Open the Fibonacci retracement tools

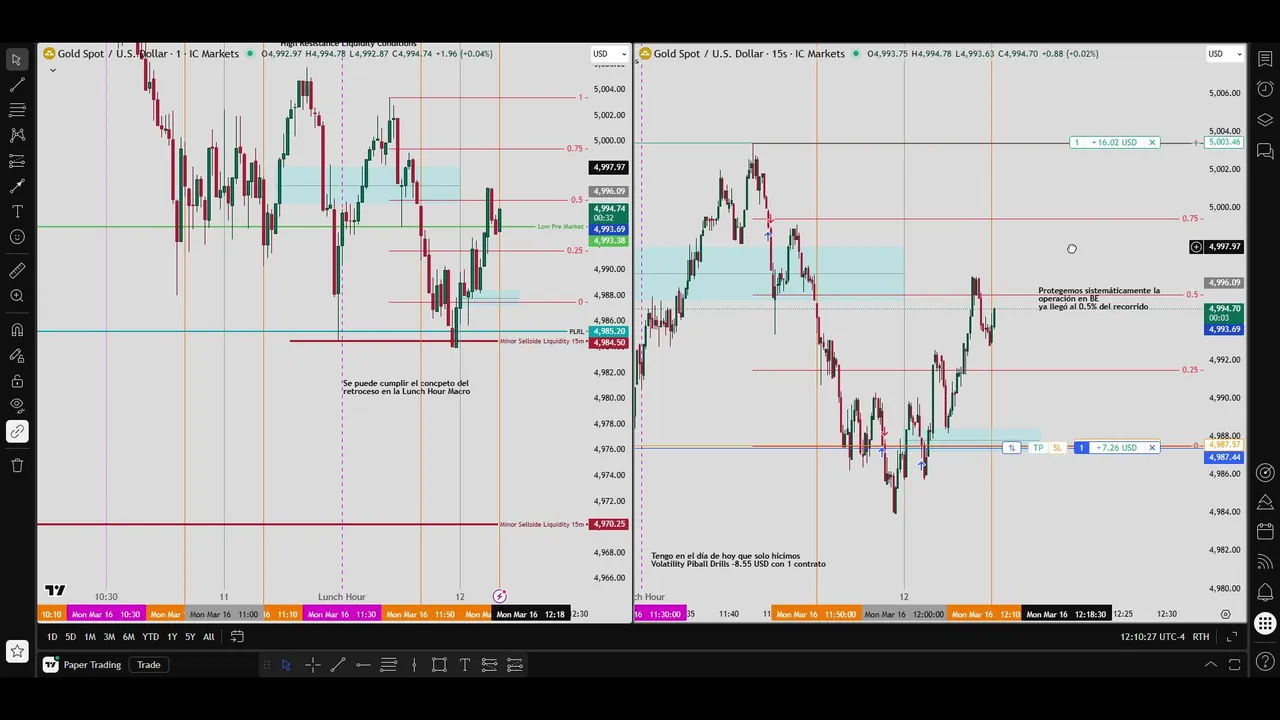(17, 110)
